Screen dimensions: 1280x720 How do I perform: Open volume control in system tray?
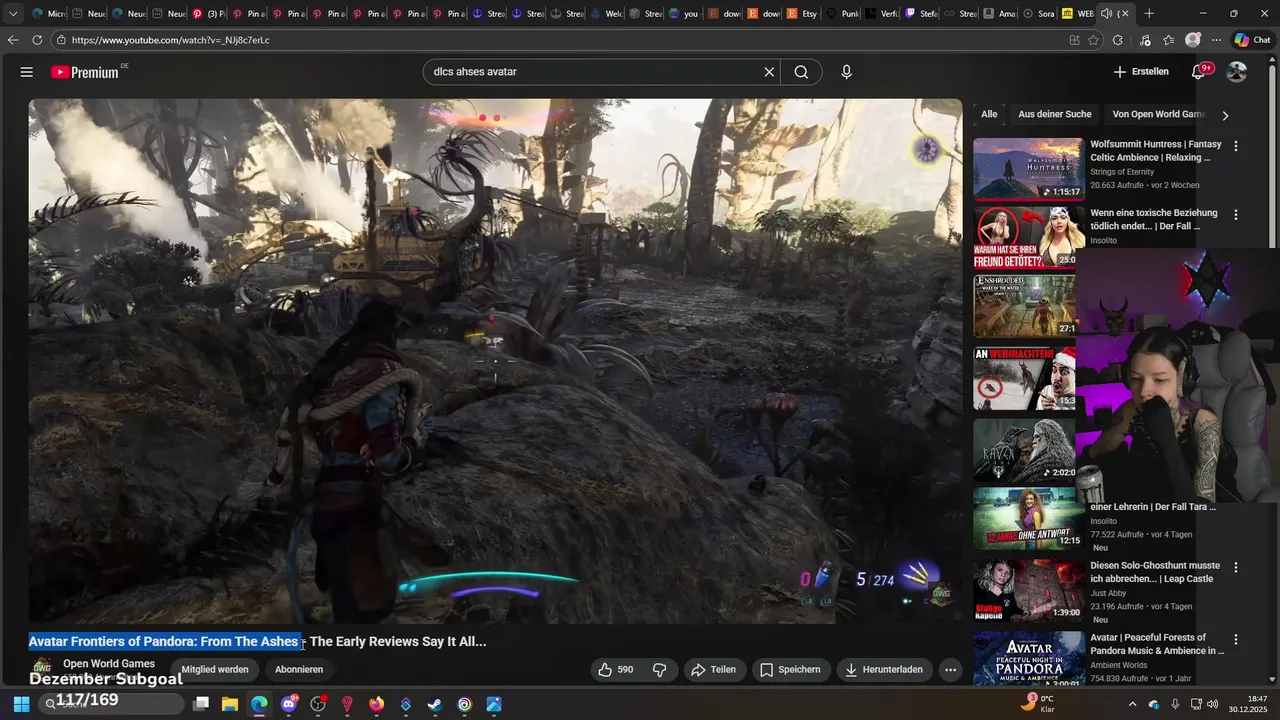point(1213,704)
